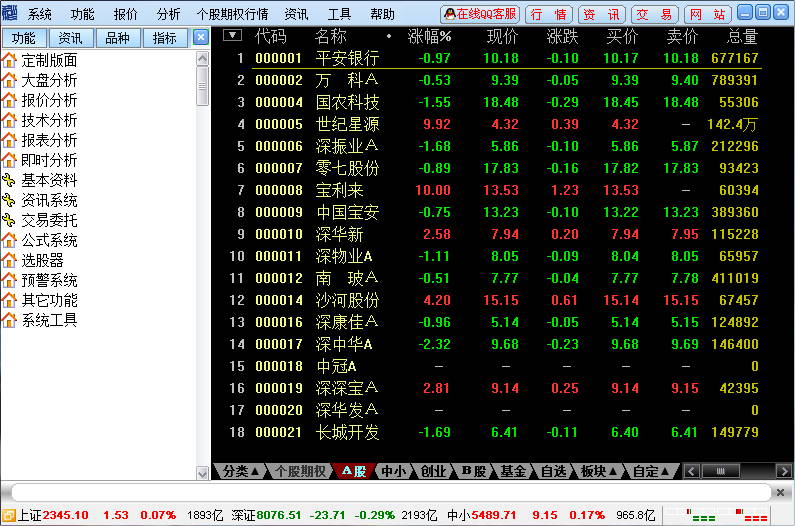This screenshot has height=526, width=795.
Task: Click the horizontal scrollbar thumb near tabs
Action: click(x=720, y=471)
